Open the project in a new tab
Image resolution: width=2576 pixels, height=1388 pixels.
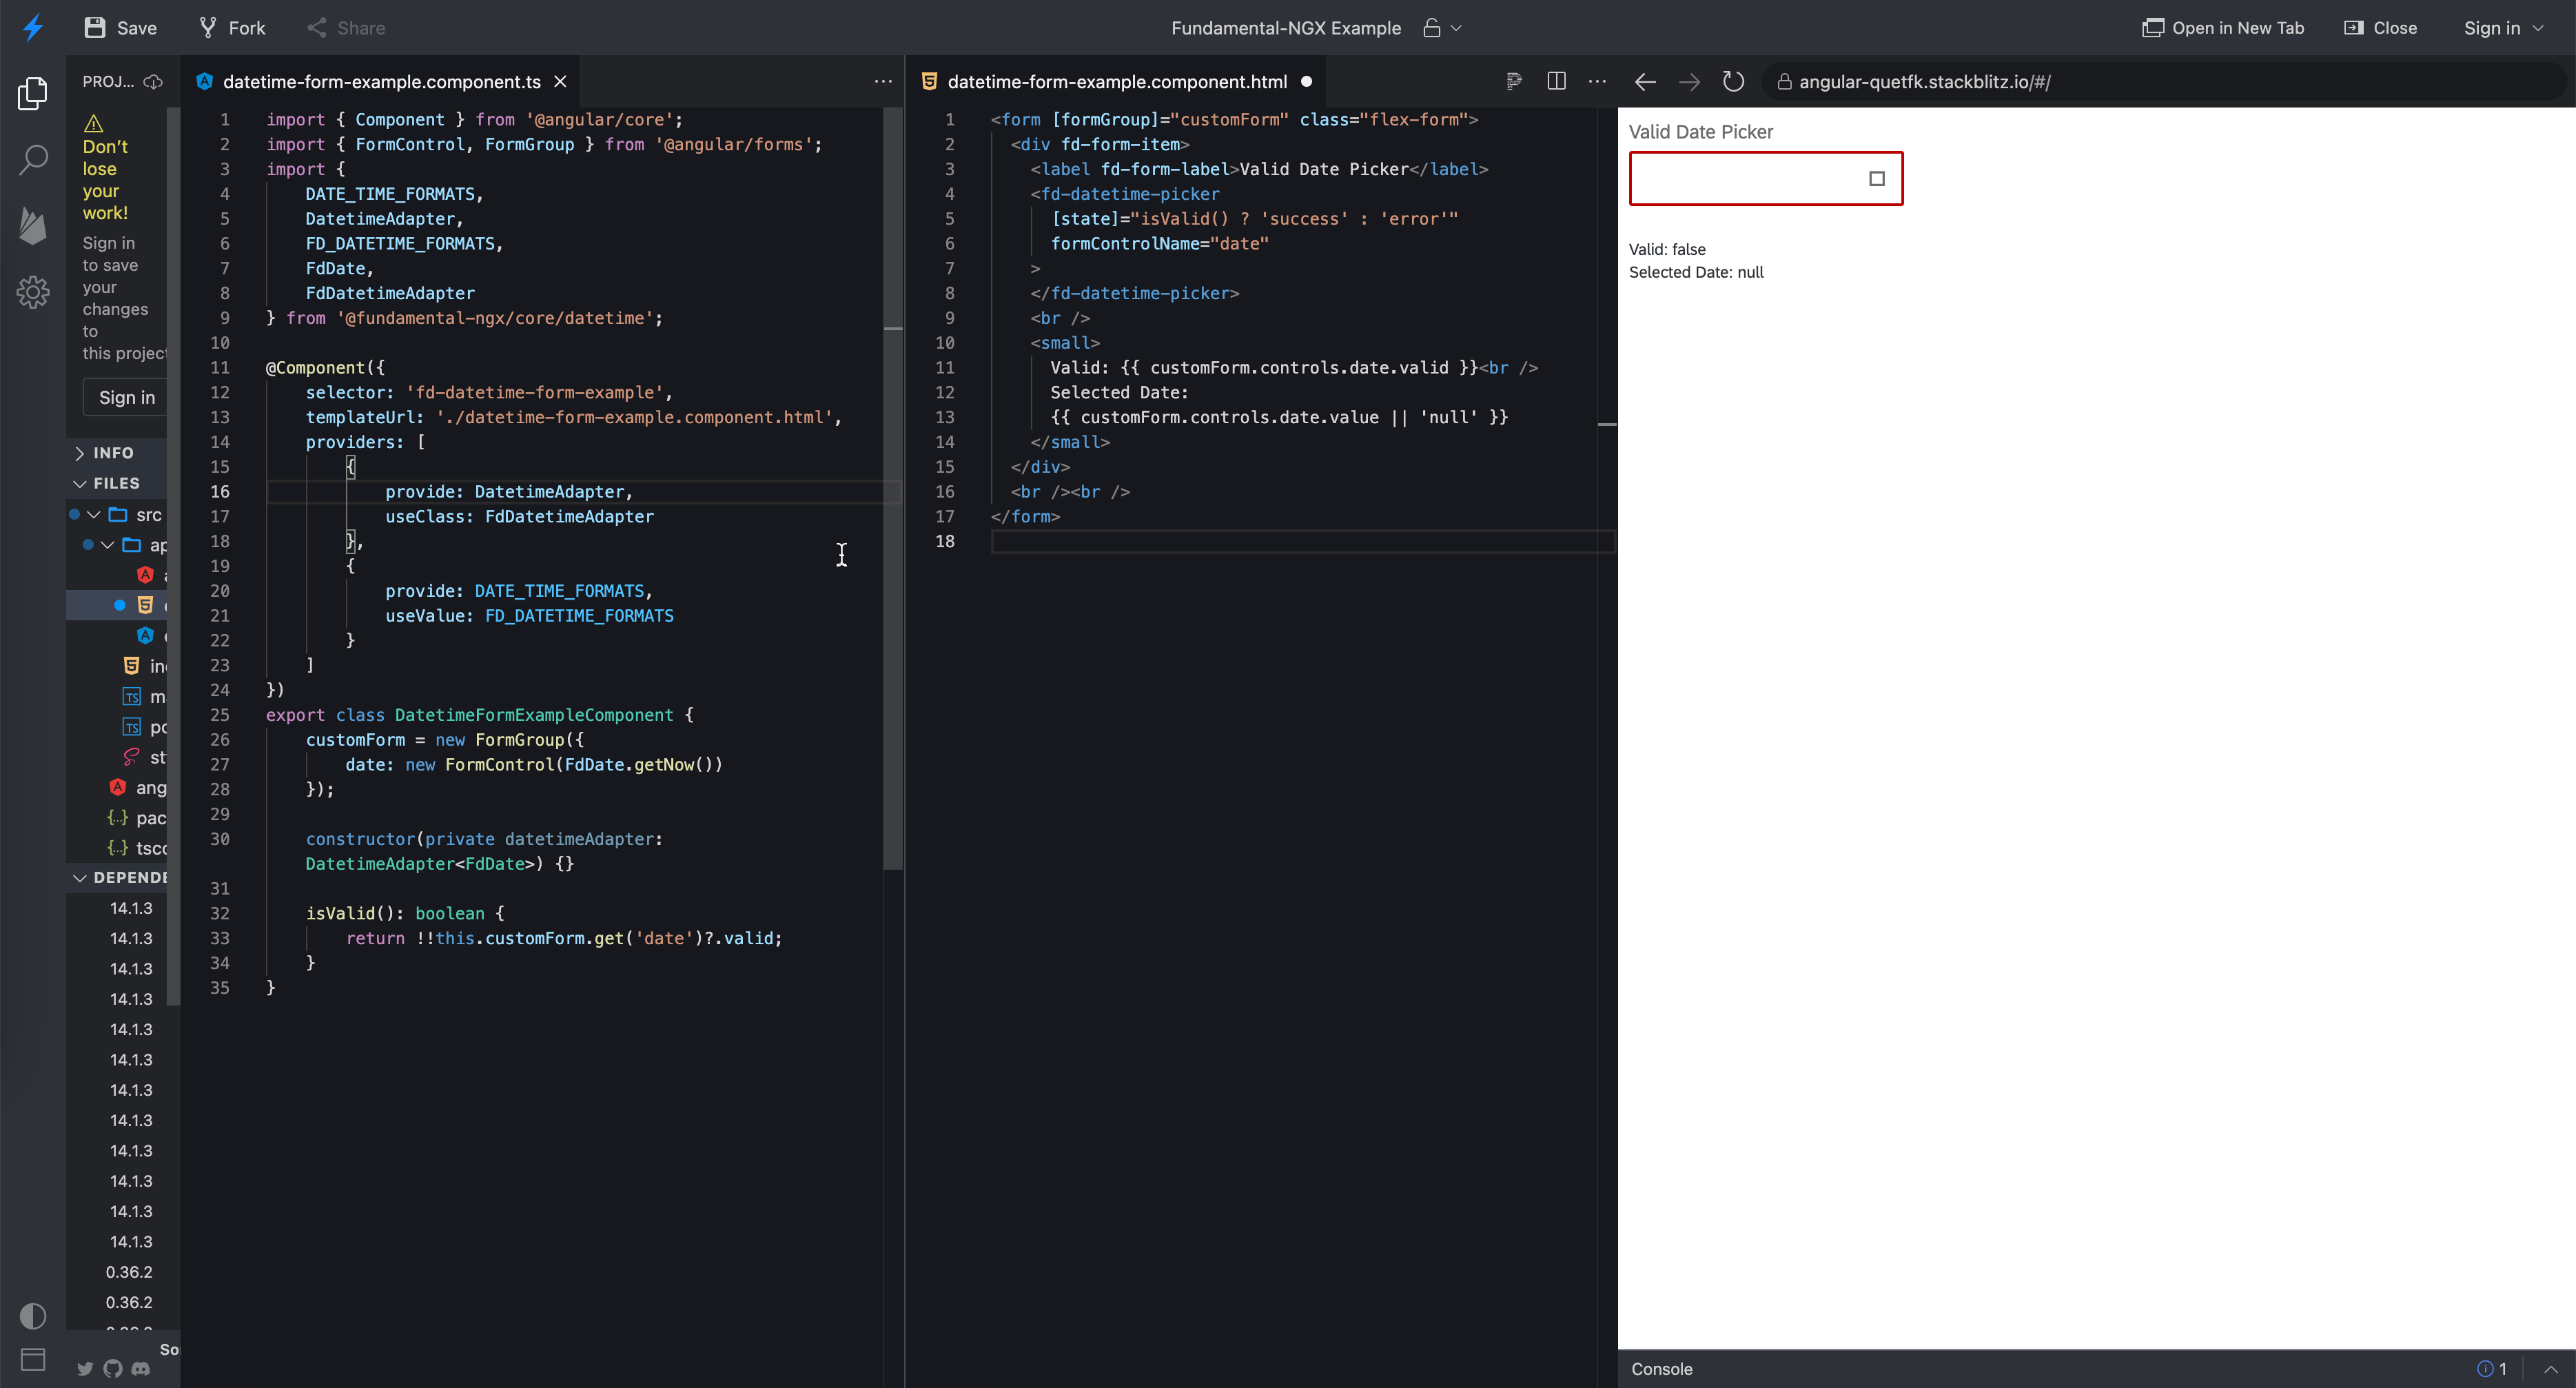2222,27
